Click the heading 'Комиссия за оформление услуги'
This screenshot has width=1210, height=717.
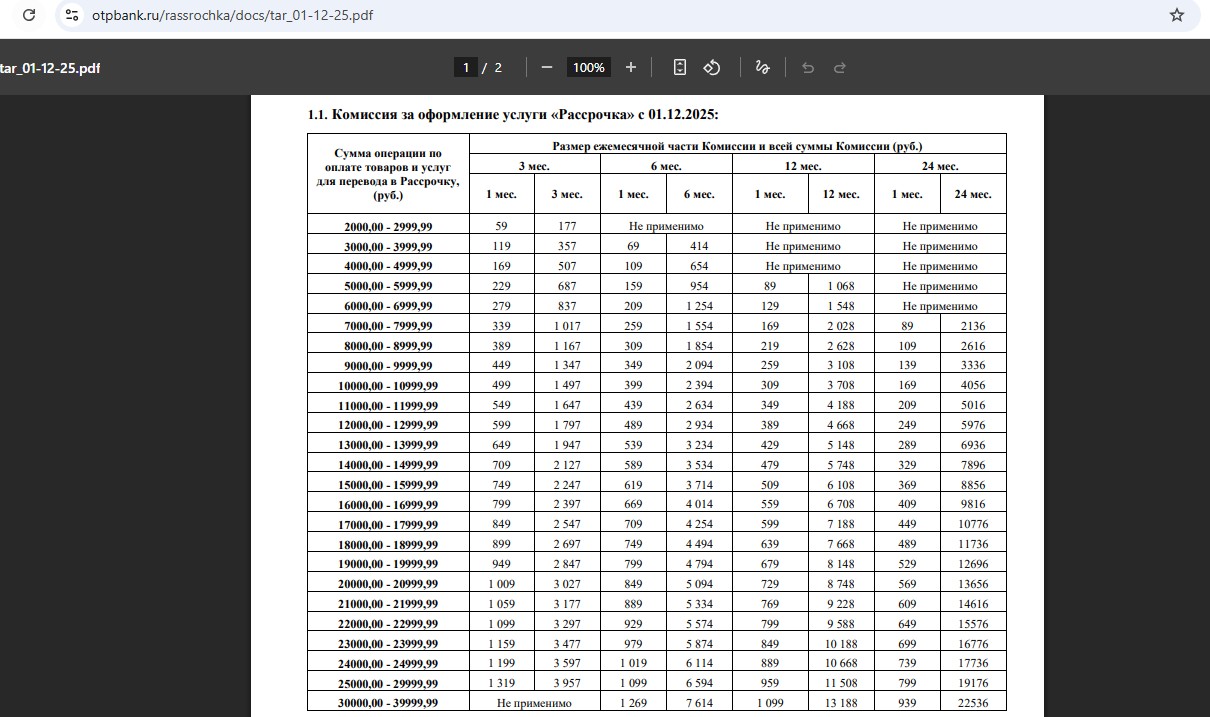(x=512, y=115)
